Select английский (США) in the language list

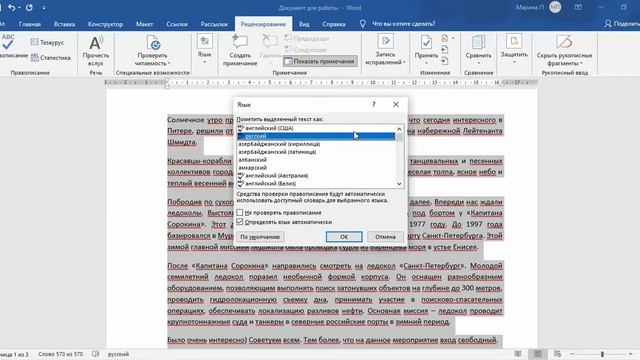316,128
